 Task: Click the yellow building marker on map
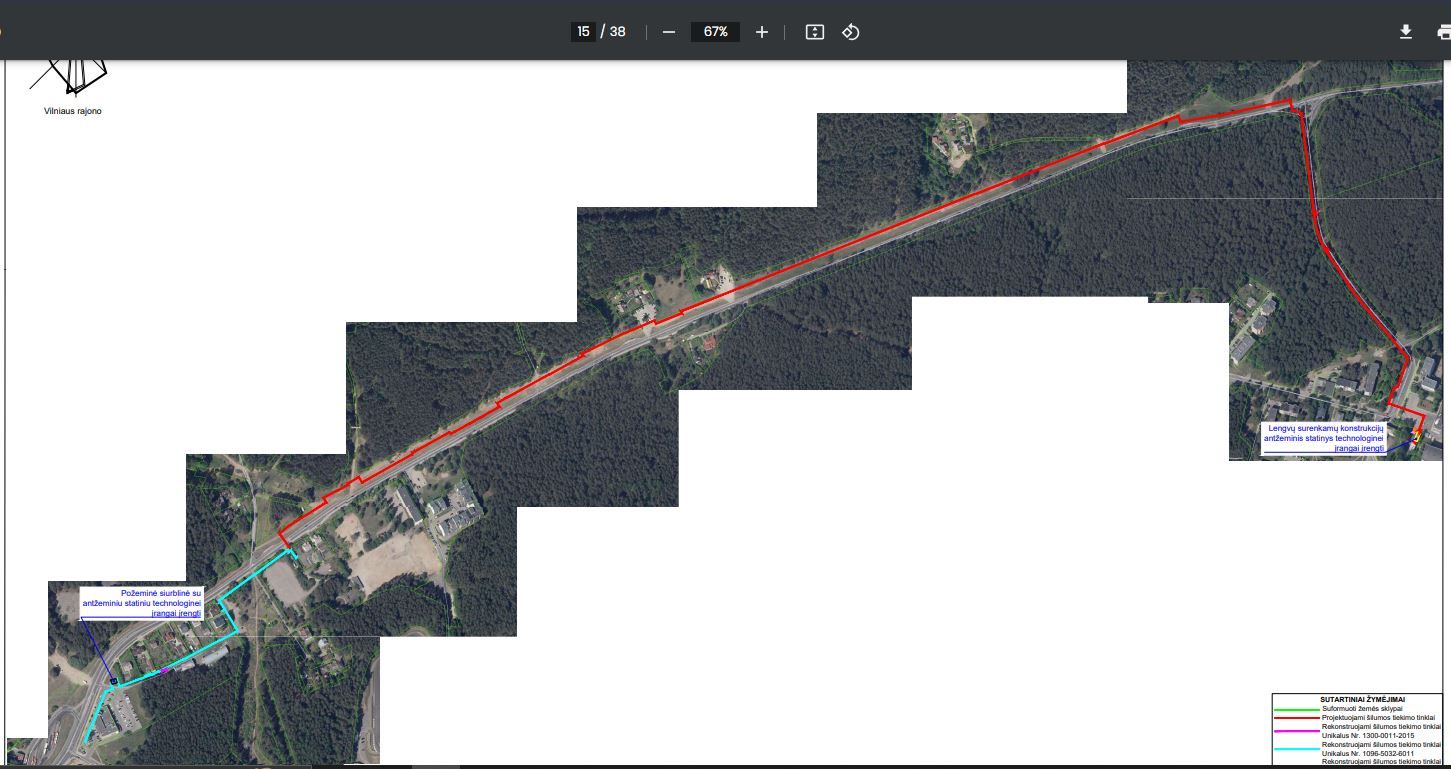(1416, 437)
